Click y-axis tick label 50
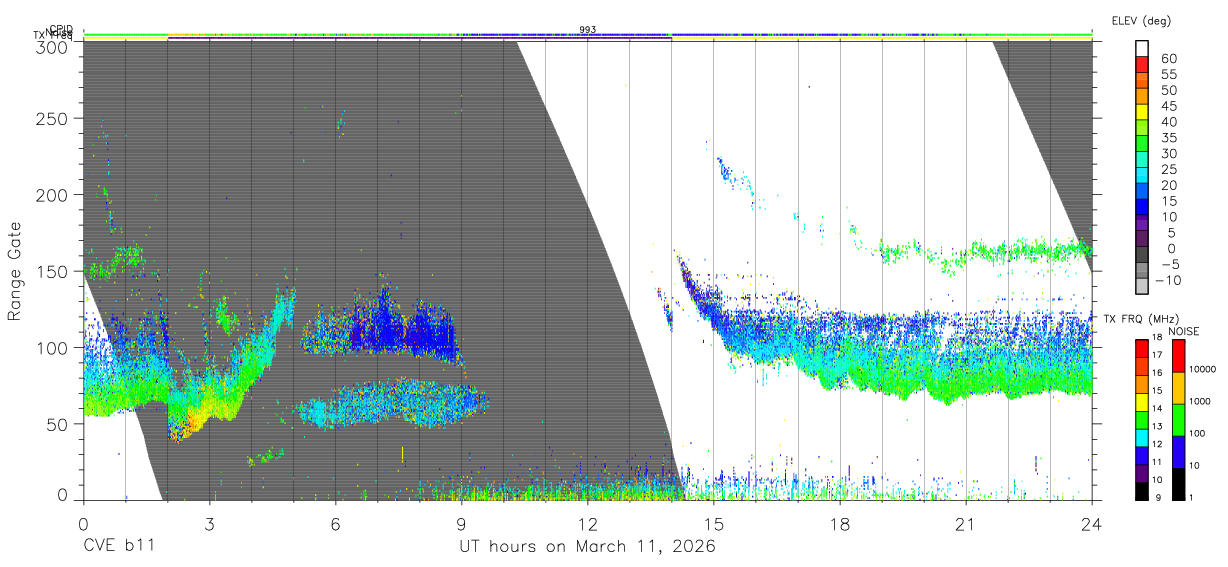Screen dimensions: 1228x567 tap(57, 423)
